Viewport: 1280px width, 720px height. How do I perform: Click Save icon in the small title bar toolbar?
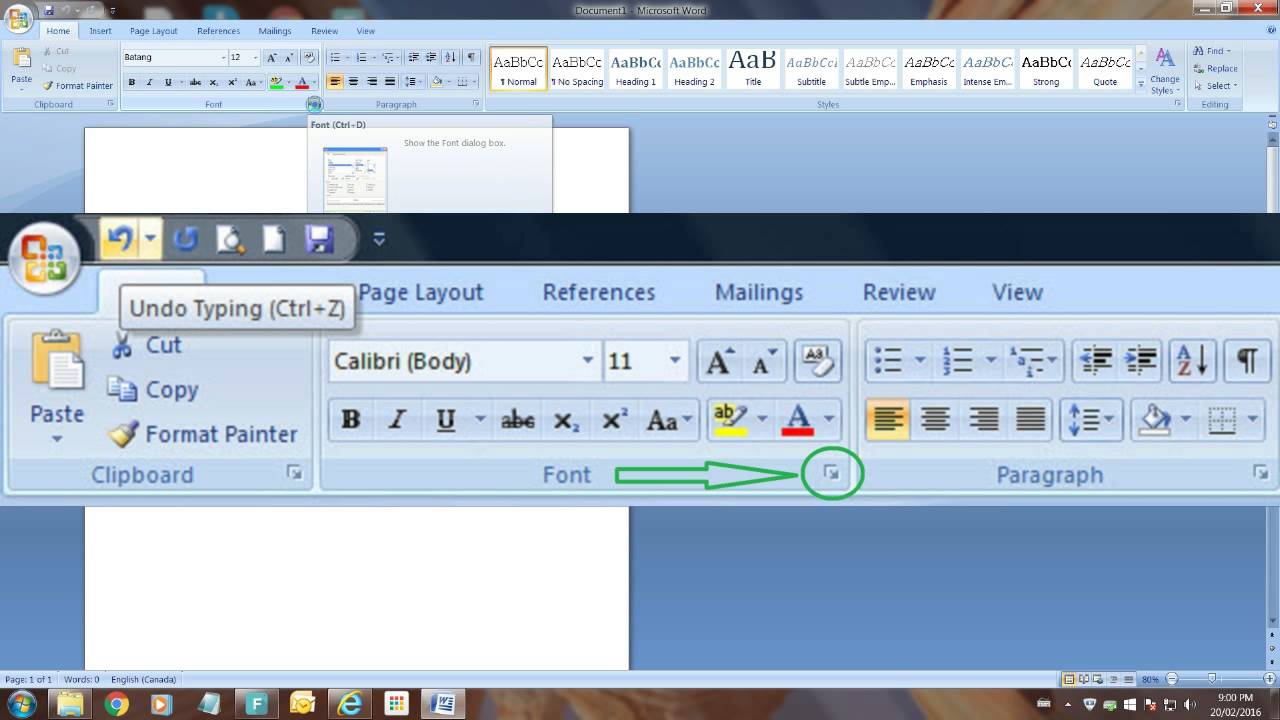[x=49, y=10]
